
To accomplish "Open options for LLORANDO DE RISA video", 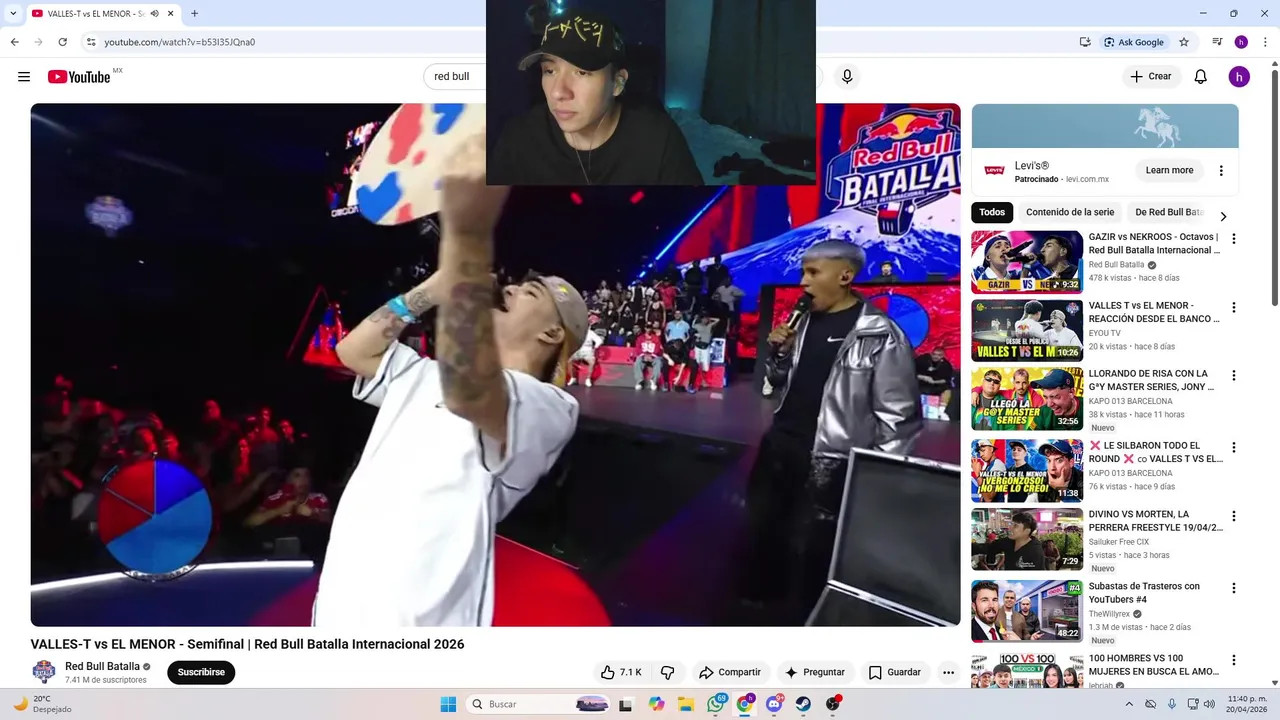I will click(x=1233, y=375).
